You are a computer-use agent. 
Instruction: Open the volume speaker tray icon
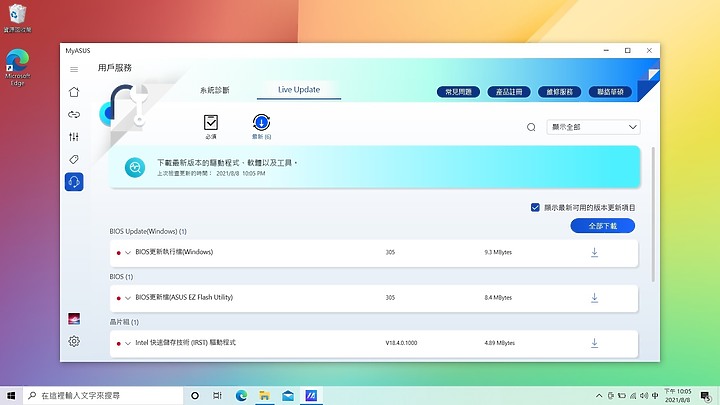(644, 395)
